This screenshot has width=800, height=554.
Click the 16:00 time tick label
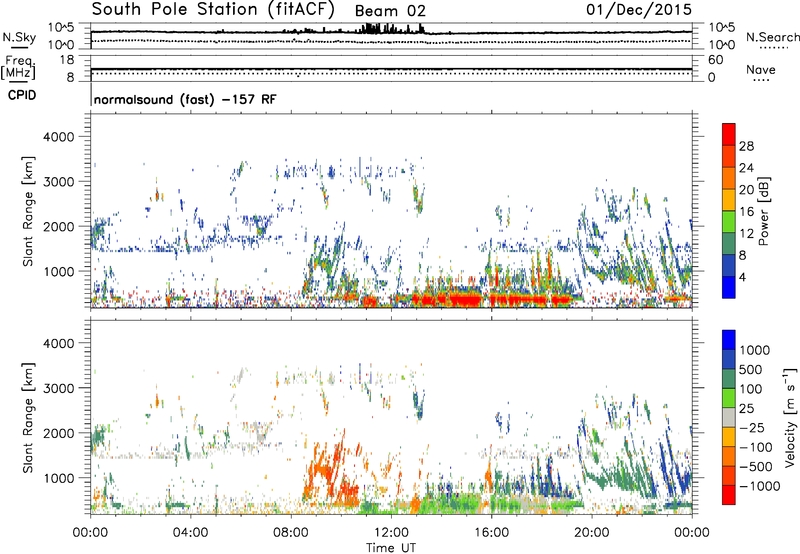(491, 533)
